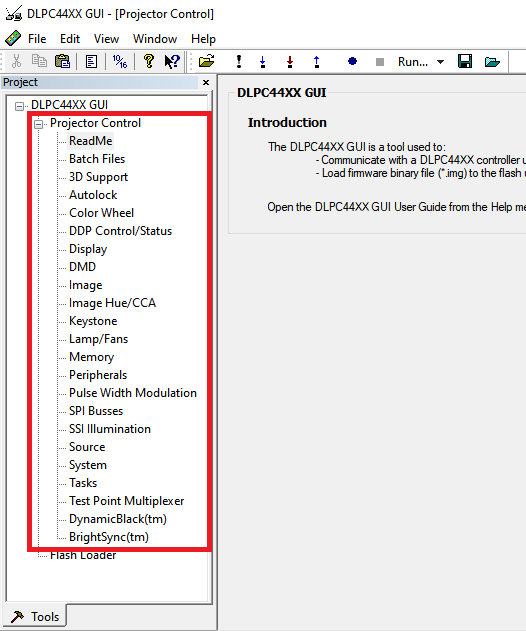Click the gray stop square icon

coord(380,62)
